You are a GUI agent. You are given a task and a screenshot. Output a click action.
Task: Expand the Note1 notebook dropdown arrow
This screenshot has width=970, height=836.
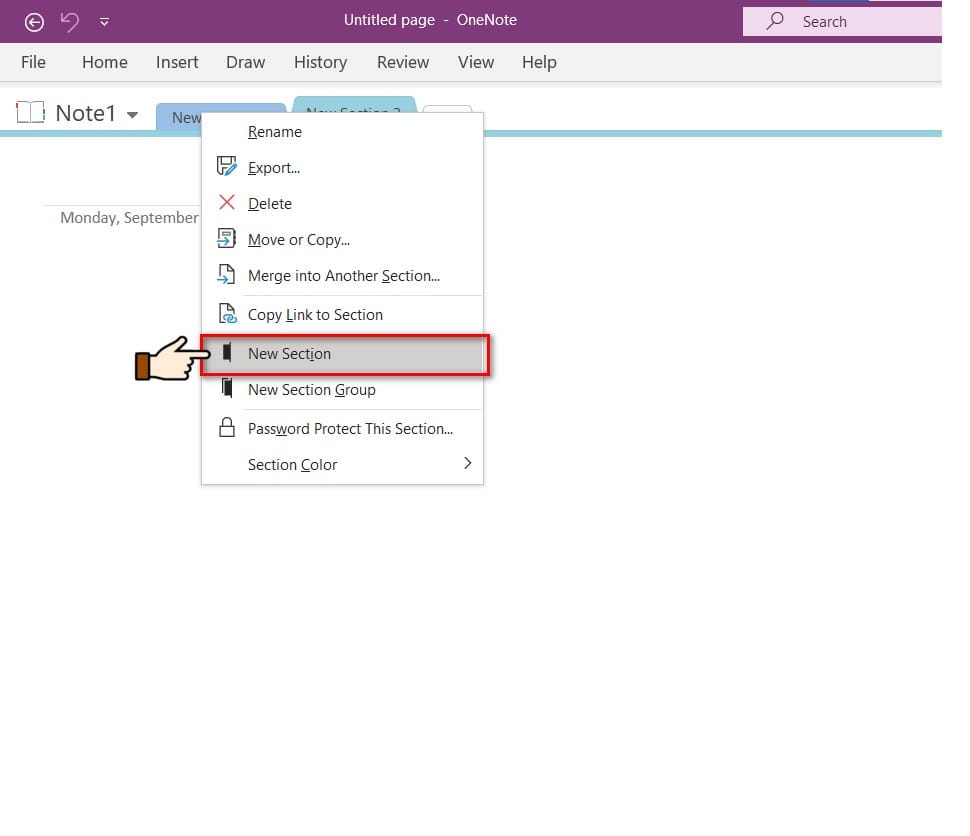(x=132, y=114)
